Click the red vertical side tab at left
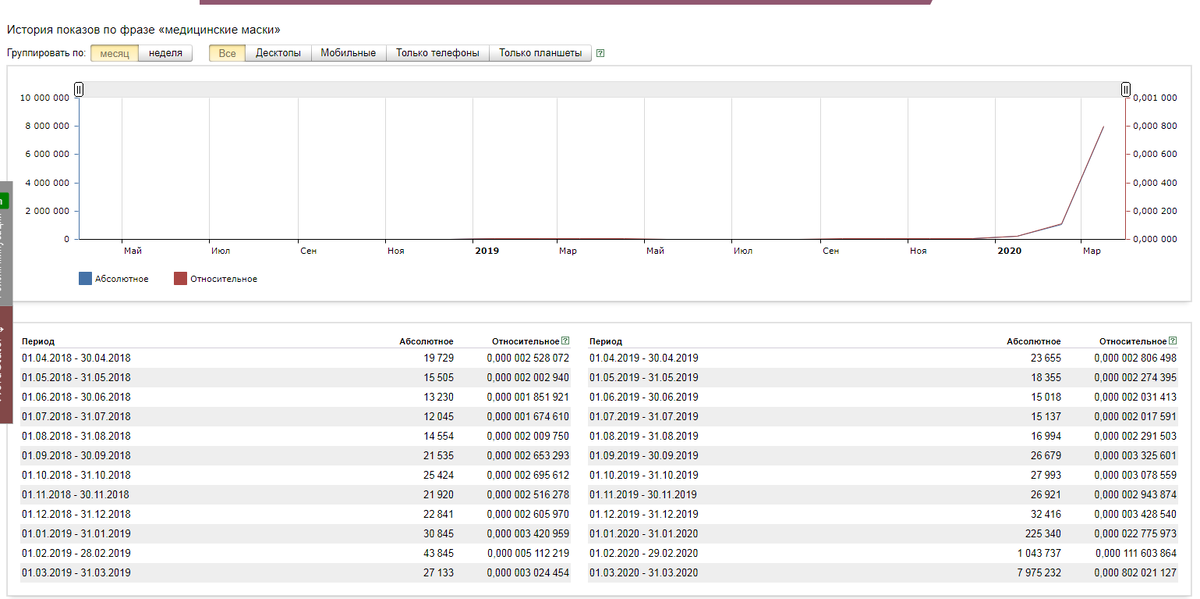Screen dimensions: 1200x599 click(5, 364)
